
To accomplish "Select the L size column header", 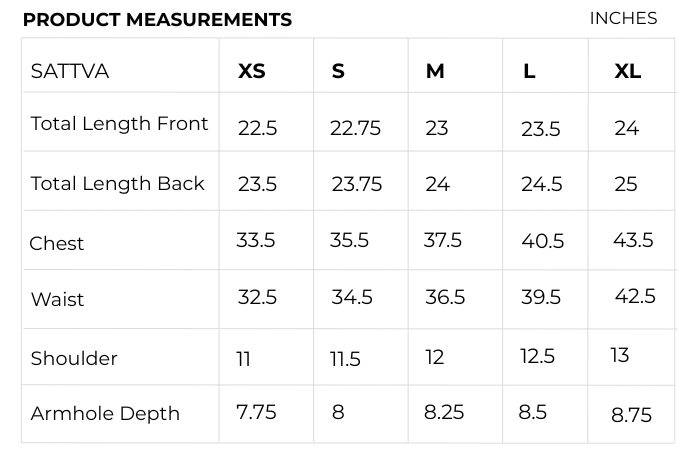I will click(x=529, y=71).
